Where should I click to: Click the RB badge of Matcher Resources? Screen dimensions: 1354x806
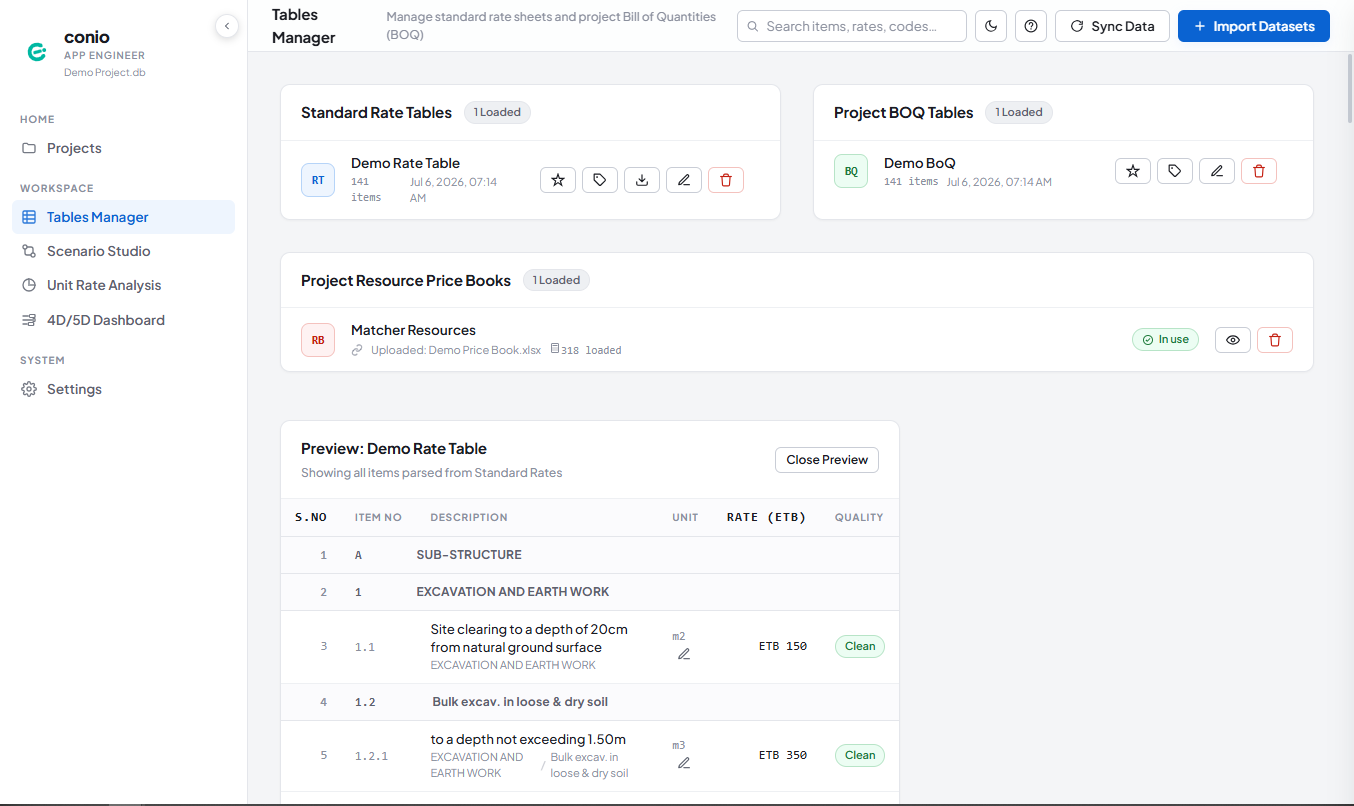(318, 340)
